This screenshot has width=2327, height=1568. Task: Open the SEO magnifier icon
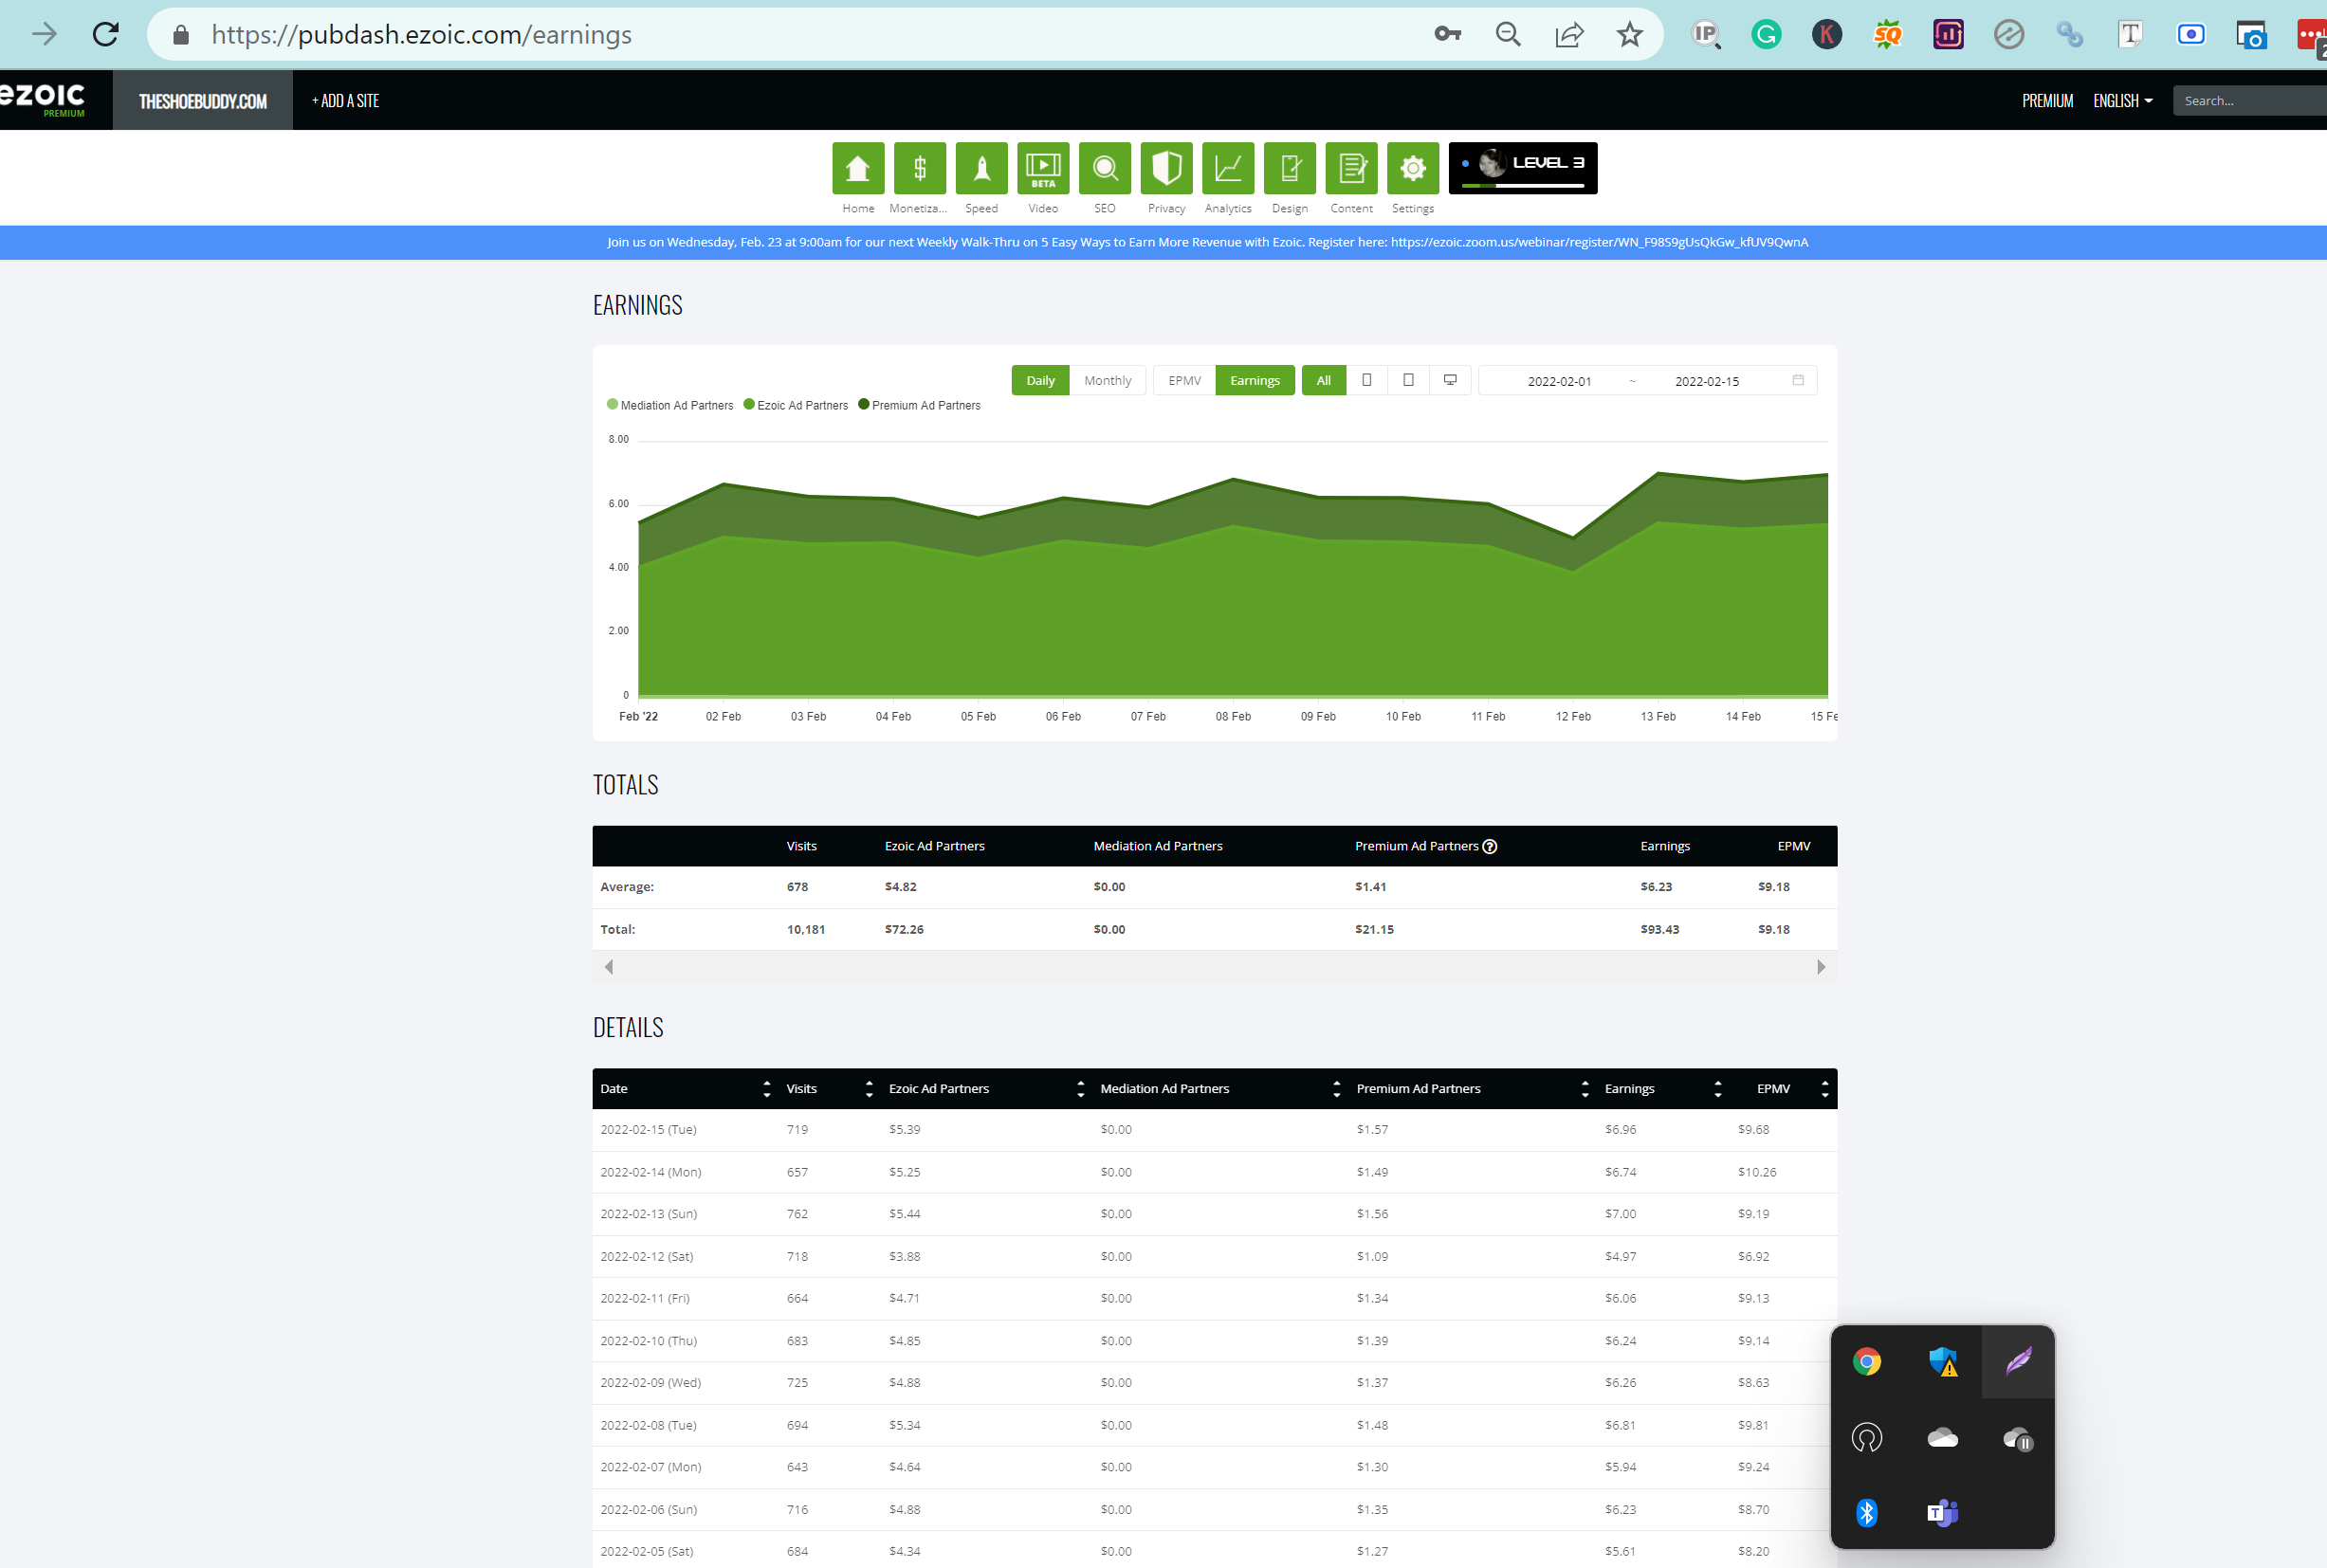pyautogui.click(x=1105, y=167)
